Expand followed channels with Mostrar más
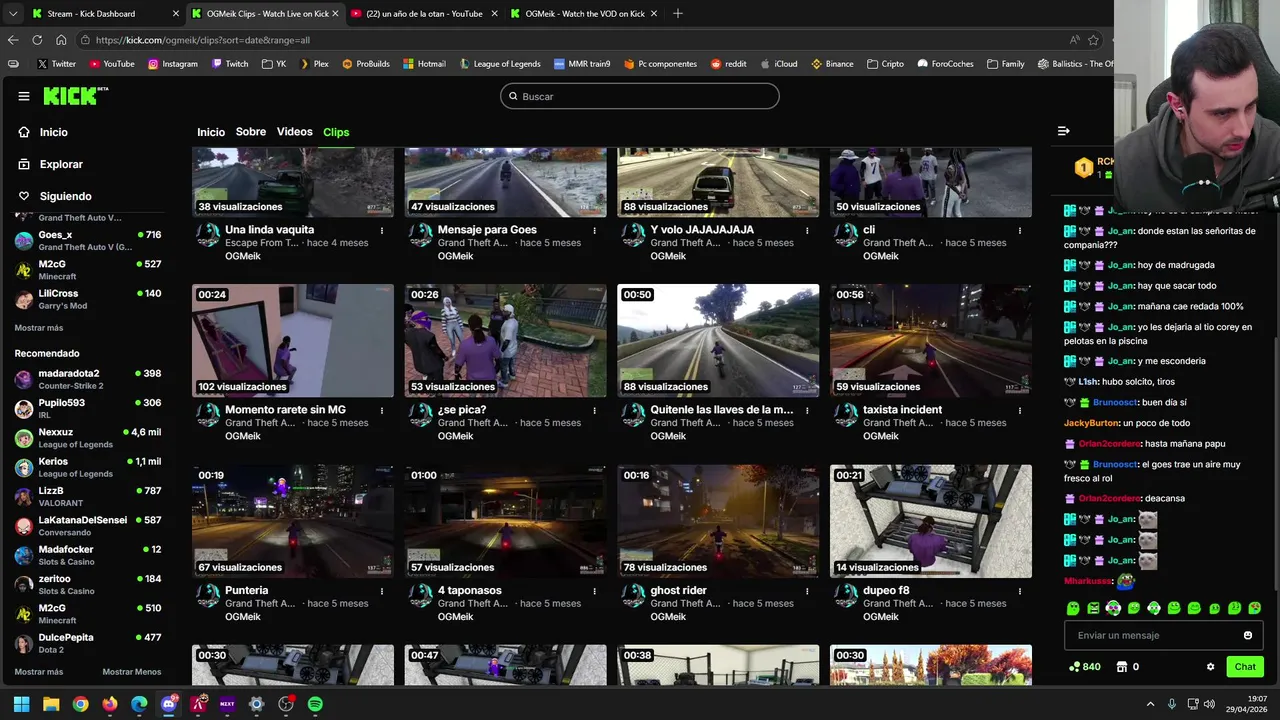The width and height of the screenshot is (1280, 720). [x=39, y=328]
